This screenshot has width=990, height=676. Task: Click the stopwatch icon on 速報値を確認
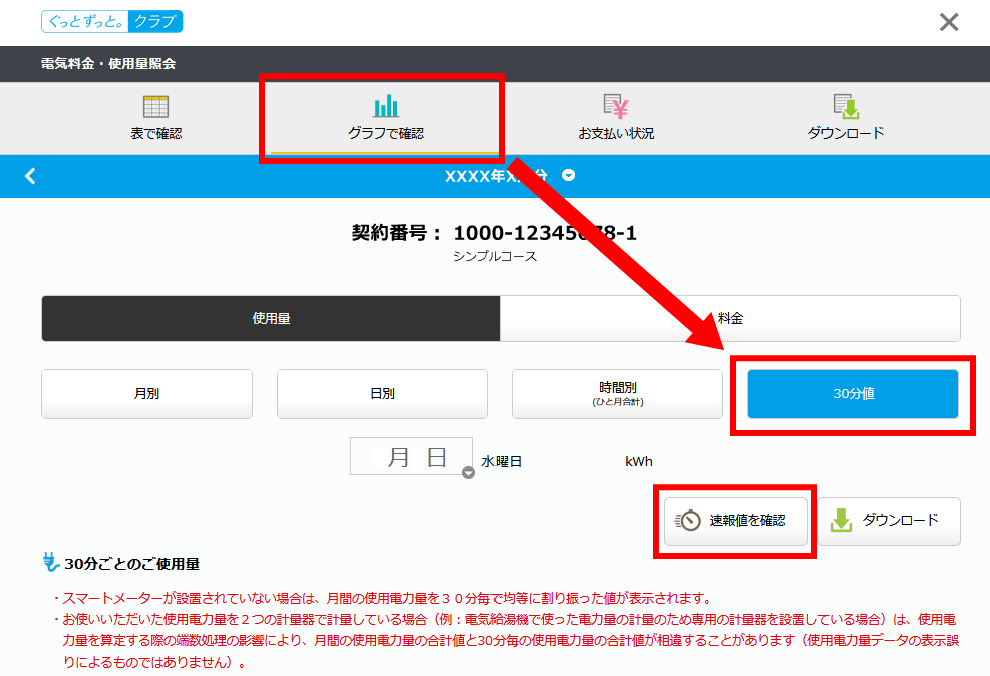point(689,520)
